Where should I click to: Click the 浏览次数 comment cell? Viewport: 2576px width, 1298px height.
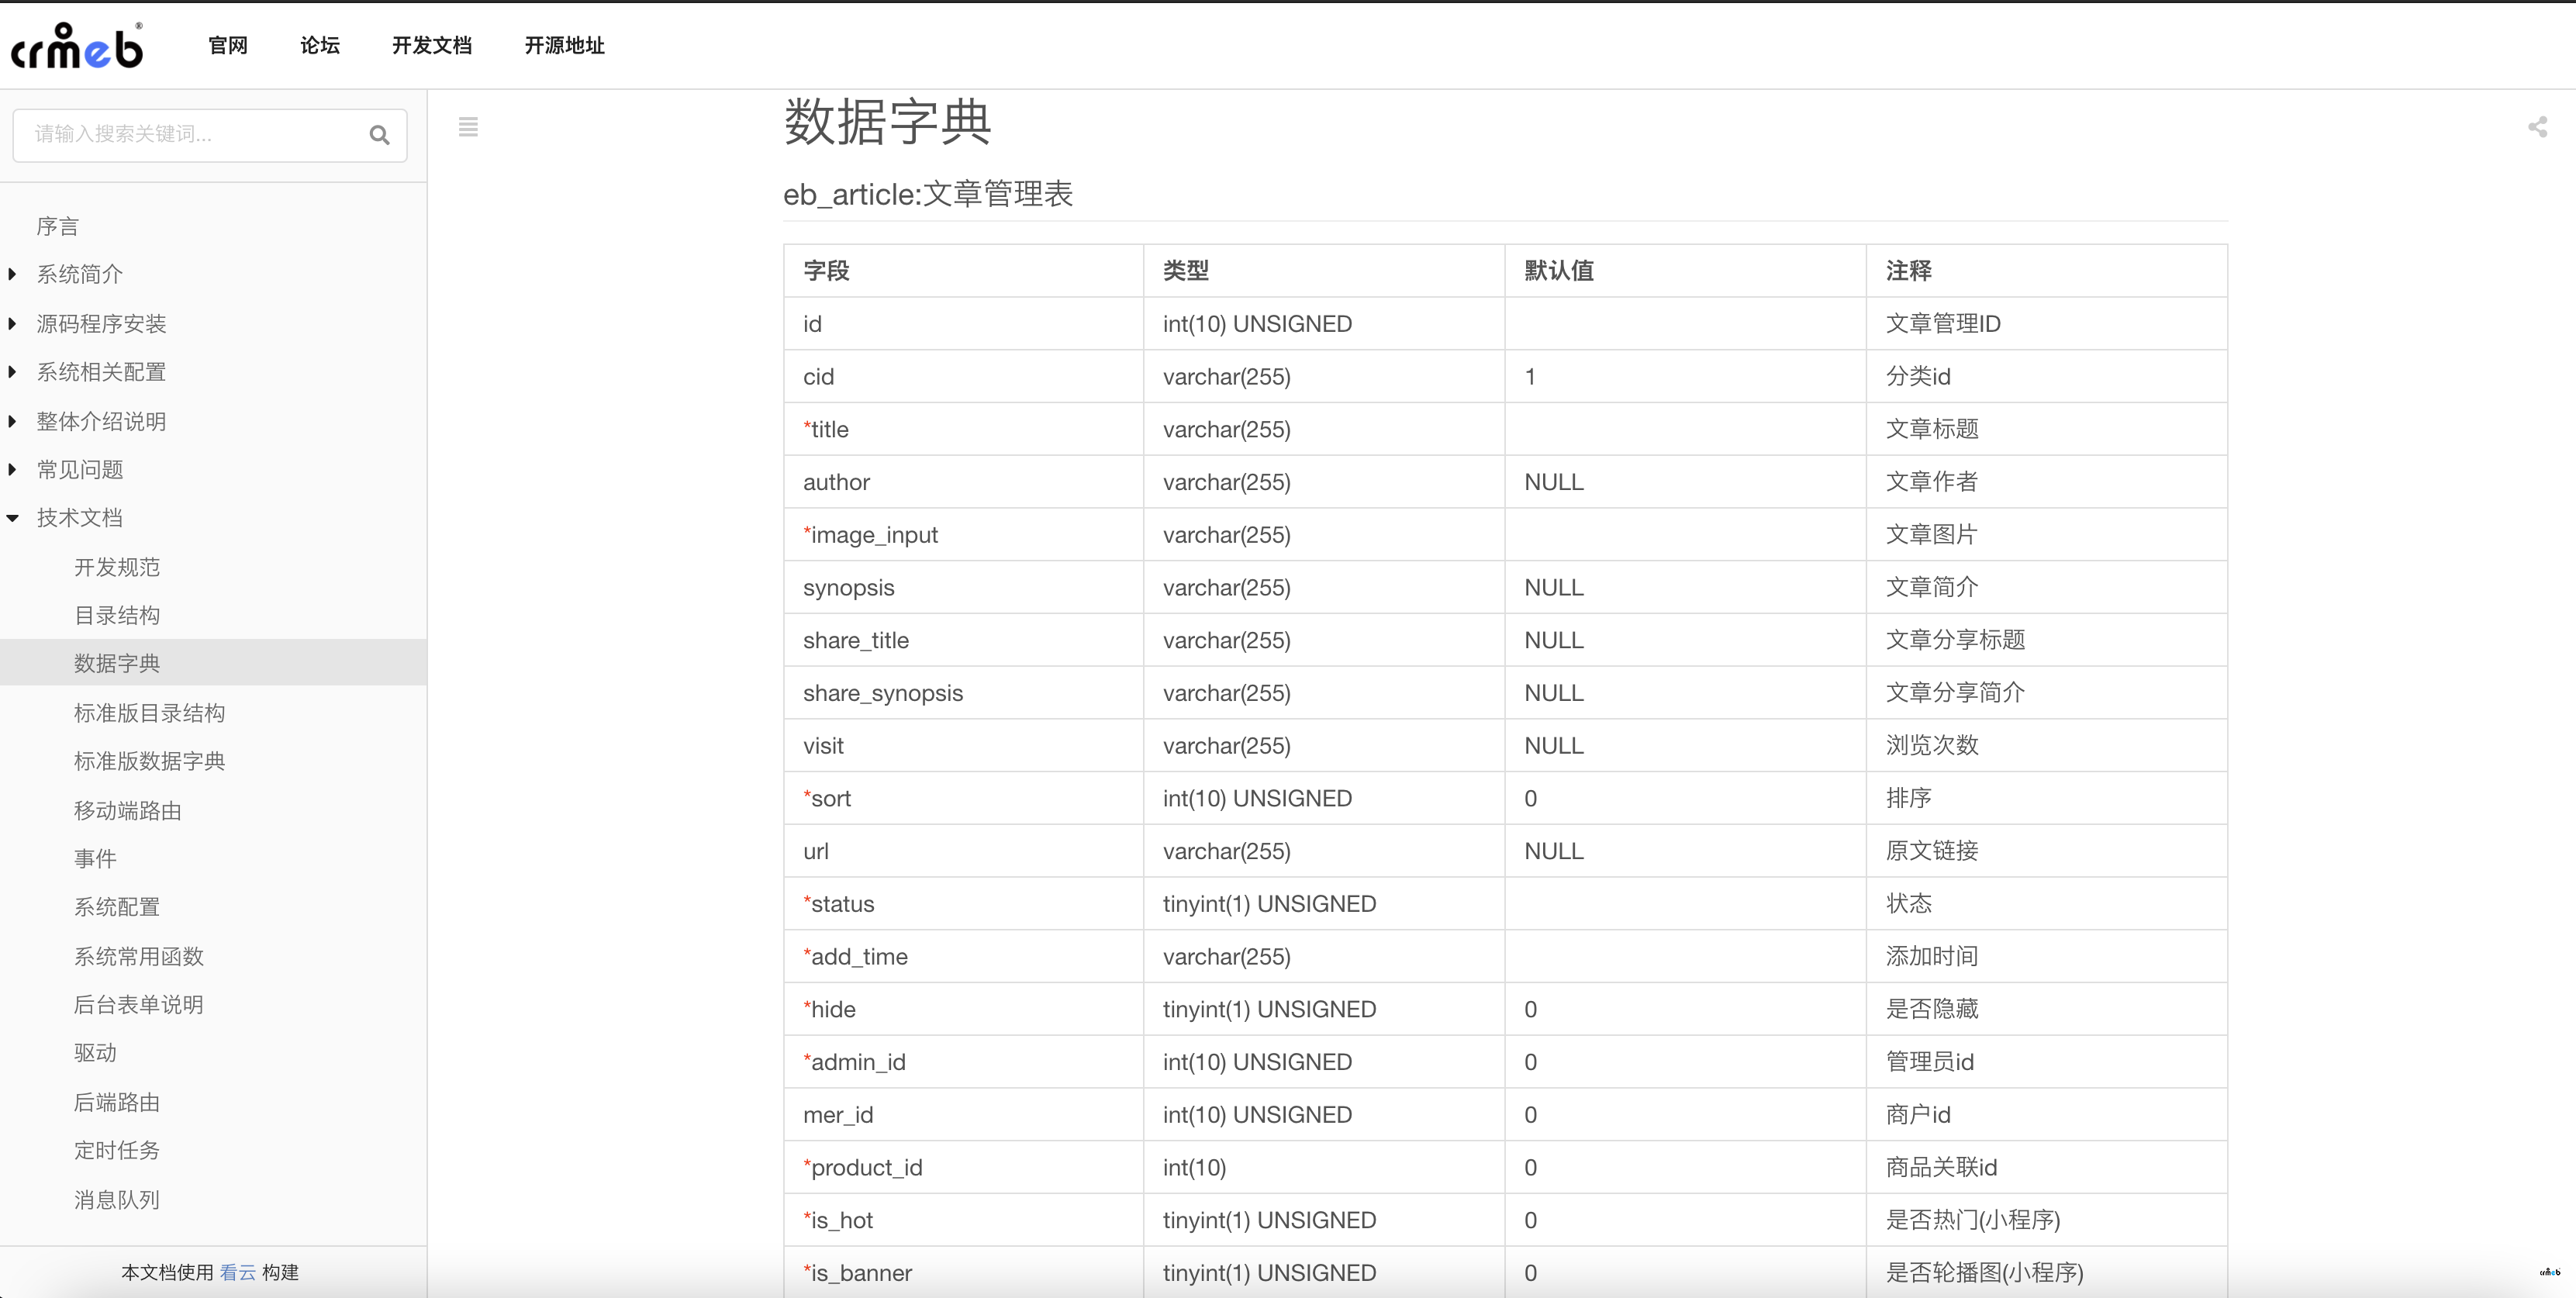click(2046, 746)
